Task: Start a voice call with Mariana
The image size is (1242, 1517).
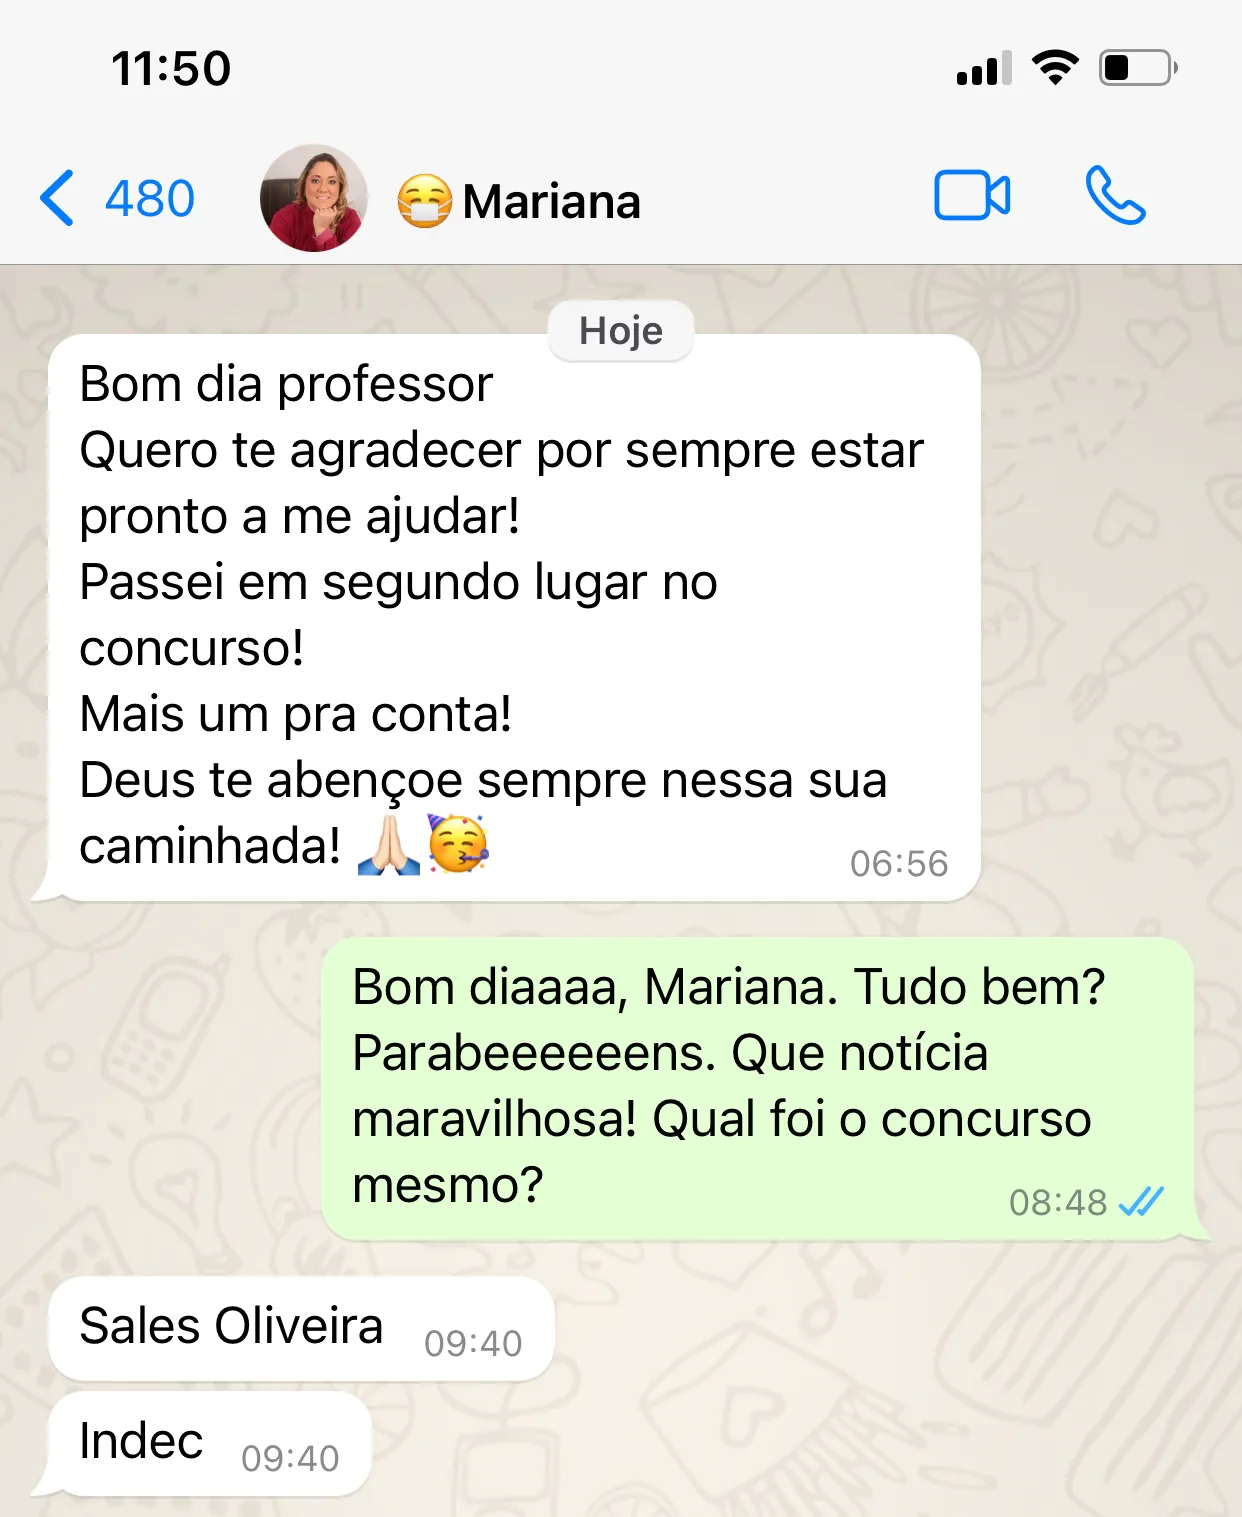Action: pyautogui.click(x=1115, y=195)
